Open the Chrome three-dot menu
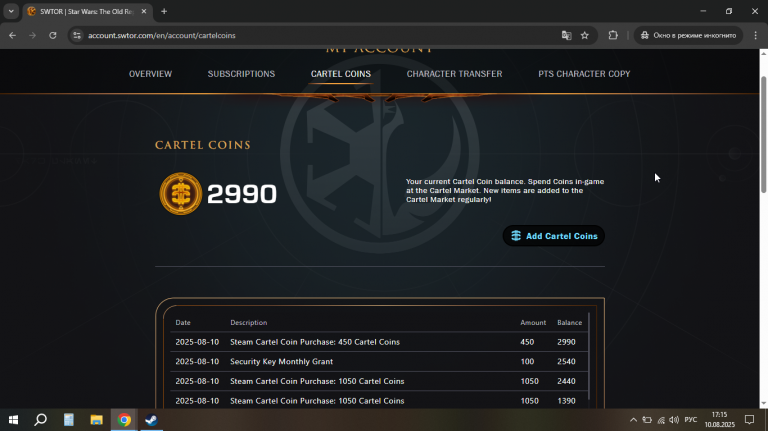768x431 pixels. click(756, 35)
